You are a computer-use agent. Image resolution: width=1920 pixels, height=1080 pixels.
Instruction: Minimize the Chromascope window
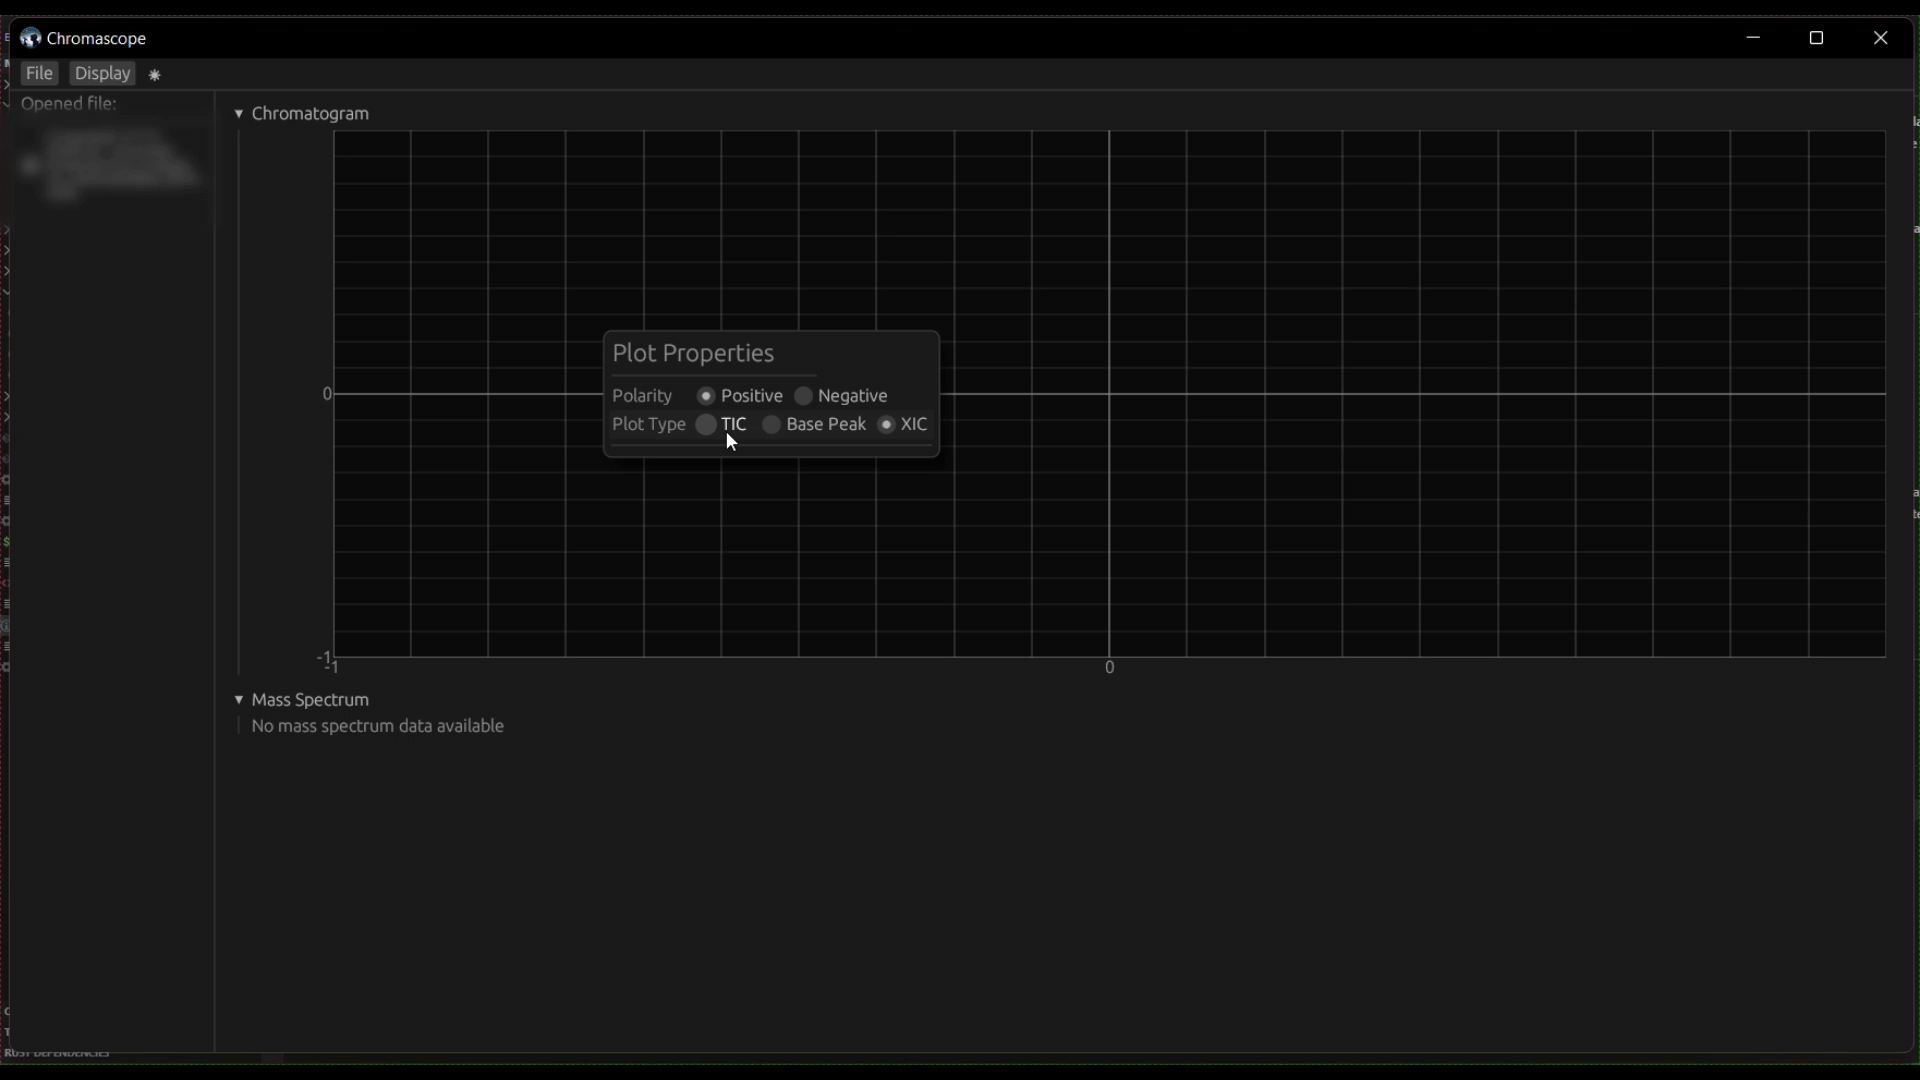click(x=1755, y=38)
